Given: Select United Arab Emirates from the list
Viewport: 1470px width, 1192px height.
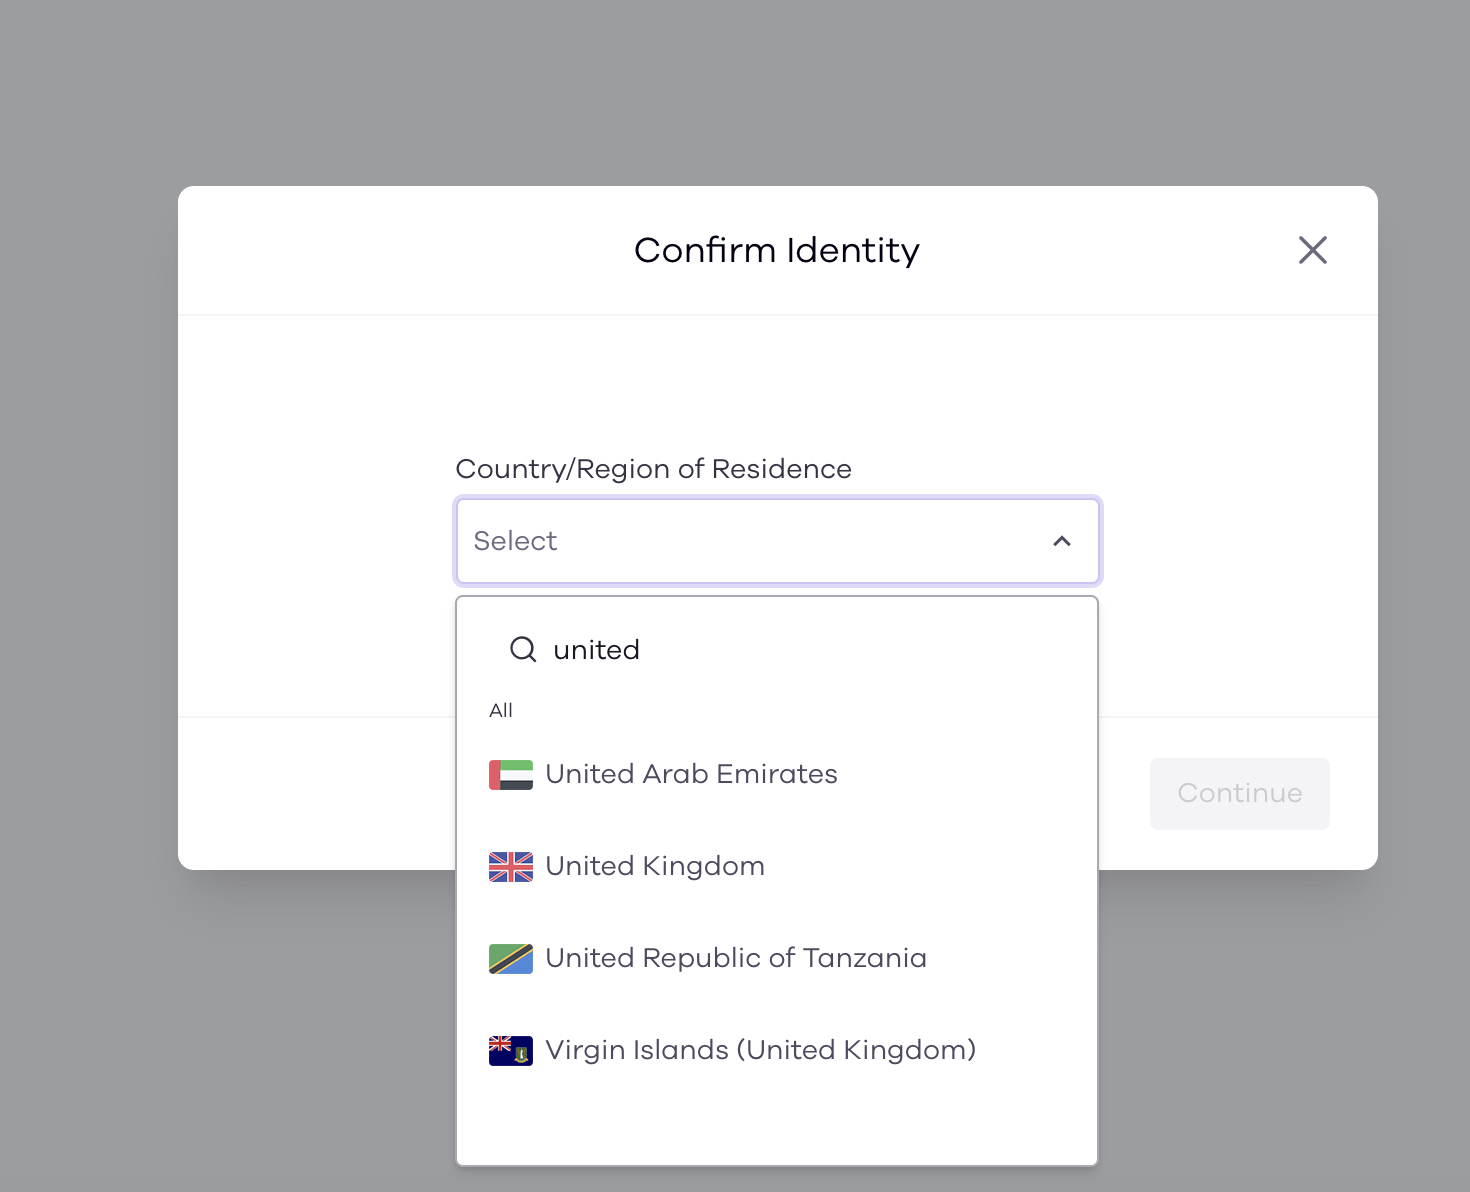Looking at the screenshot, I should [691, 774].
